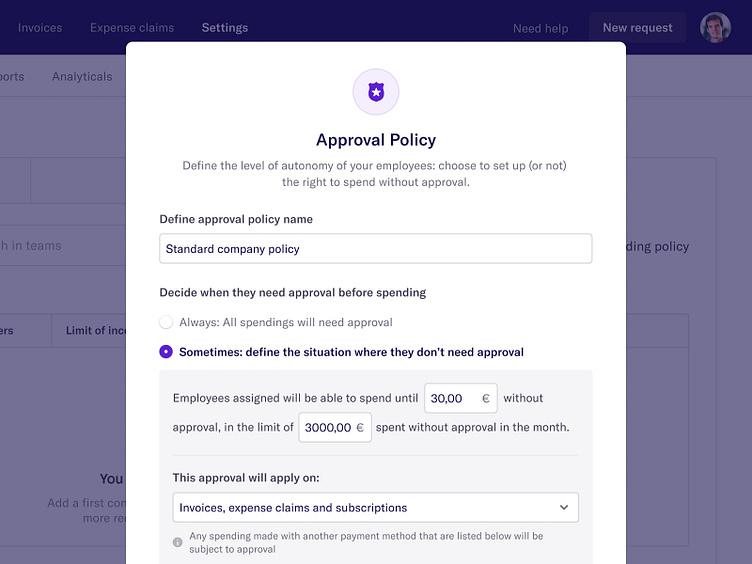Click the Approval Policy heading

click(376, 140)
